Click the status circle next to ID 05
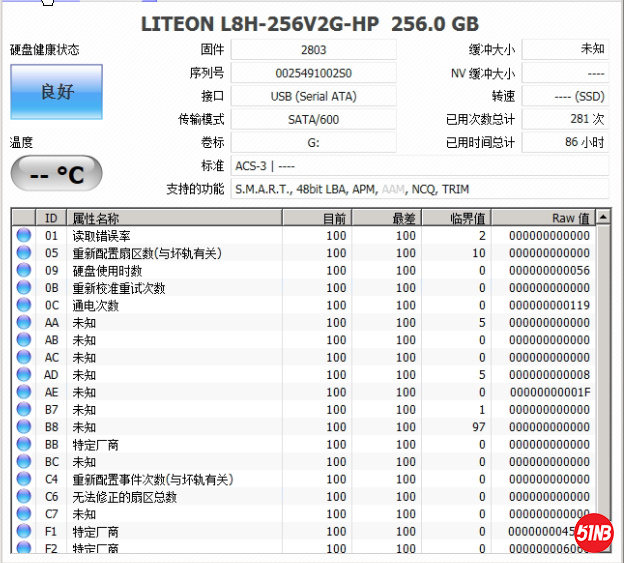The width and height of the screenshot is (624, 563). 24,253
